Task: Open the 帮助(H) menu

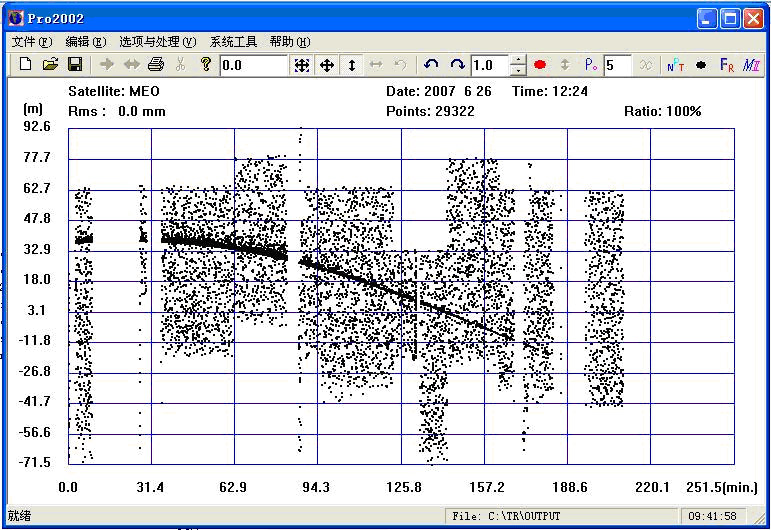Action: click(x=290, y=42)
